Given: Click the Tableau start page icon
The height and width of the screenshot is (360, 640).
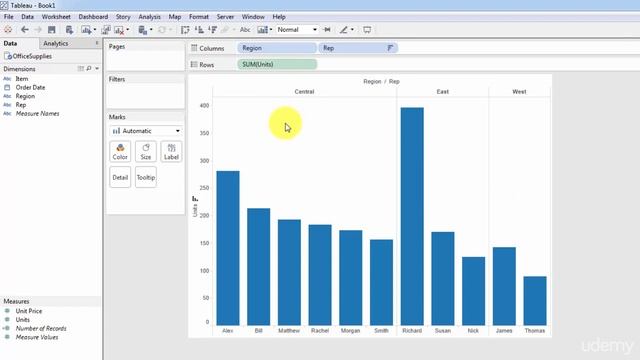Looking at the screenshot, I should point(8,30).
